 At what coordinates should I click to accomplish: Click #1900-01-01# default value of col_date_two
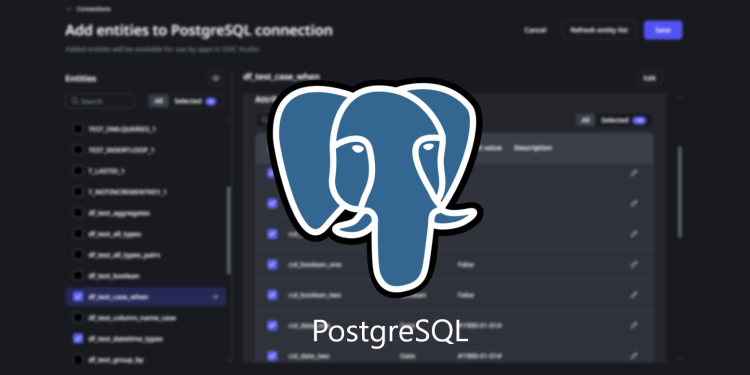pos(479,356)
